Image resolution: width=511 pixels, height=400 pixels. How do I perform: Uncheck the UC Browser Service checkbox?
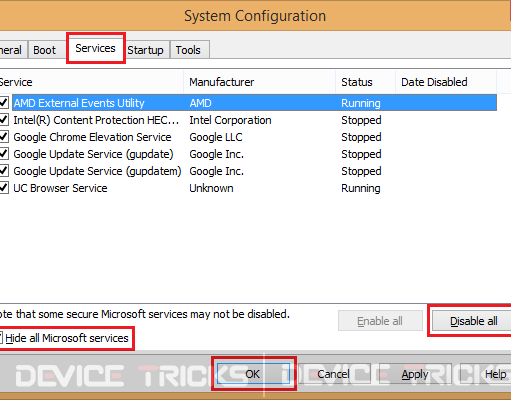tap(4, 188)
